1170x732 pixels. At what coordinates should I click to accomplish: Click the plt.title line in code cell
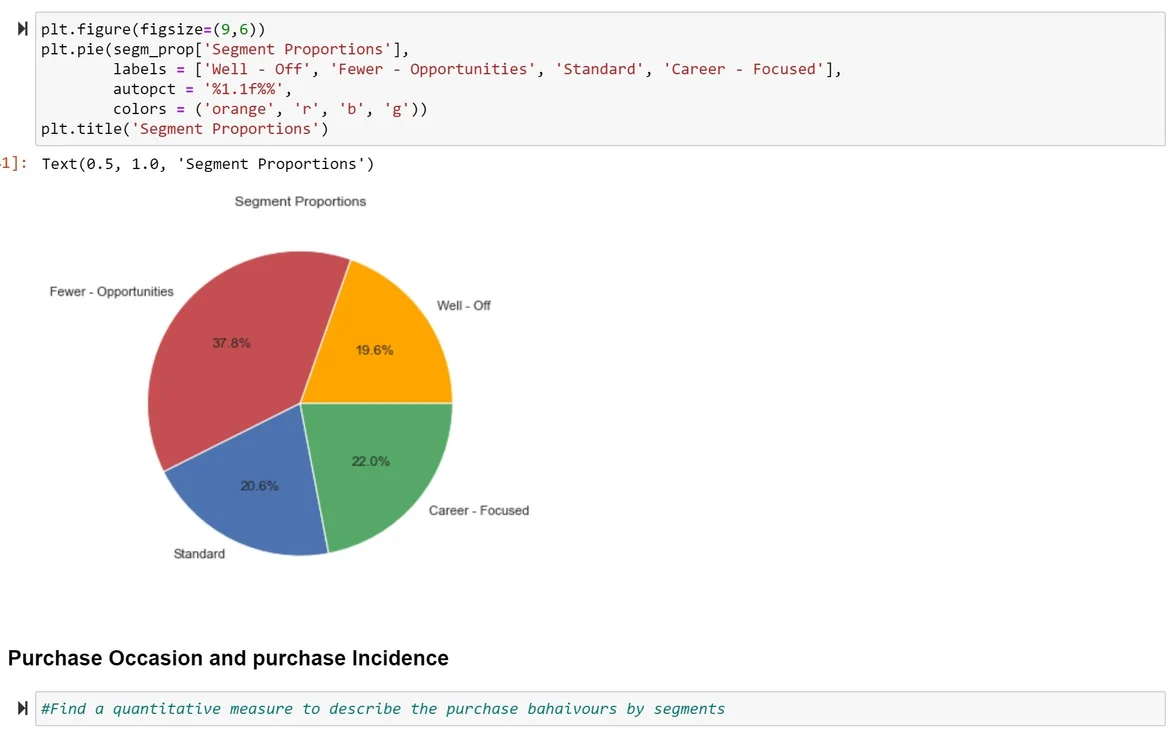(x=185, y=129)
